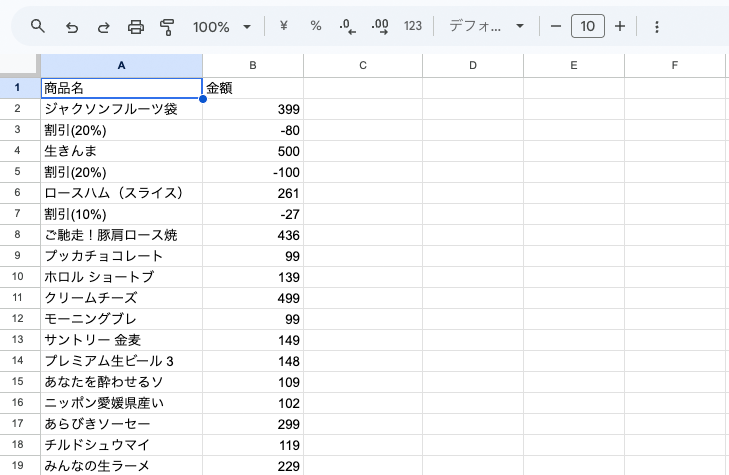Select column C header
The image size is (729, 475).
[363, 66]
